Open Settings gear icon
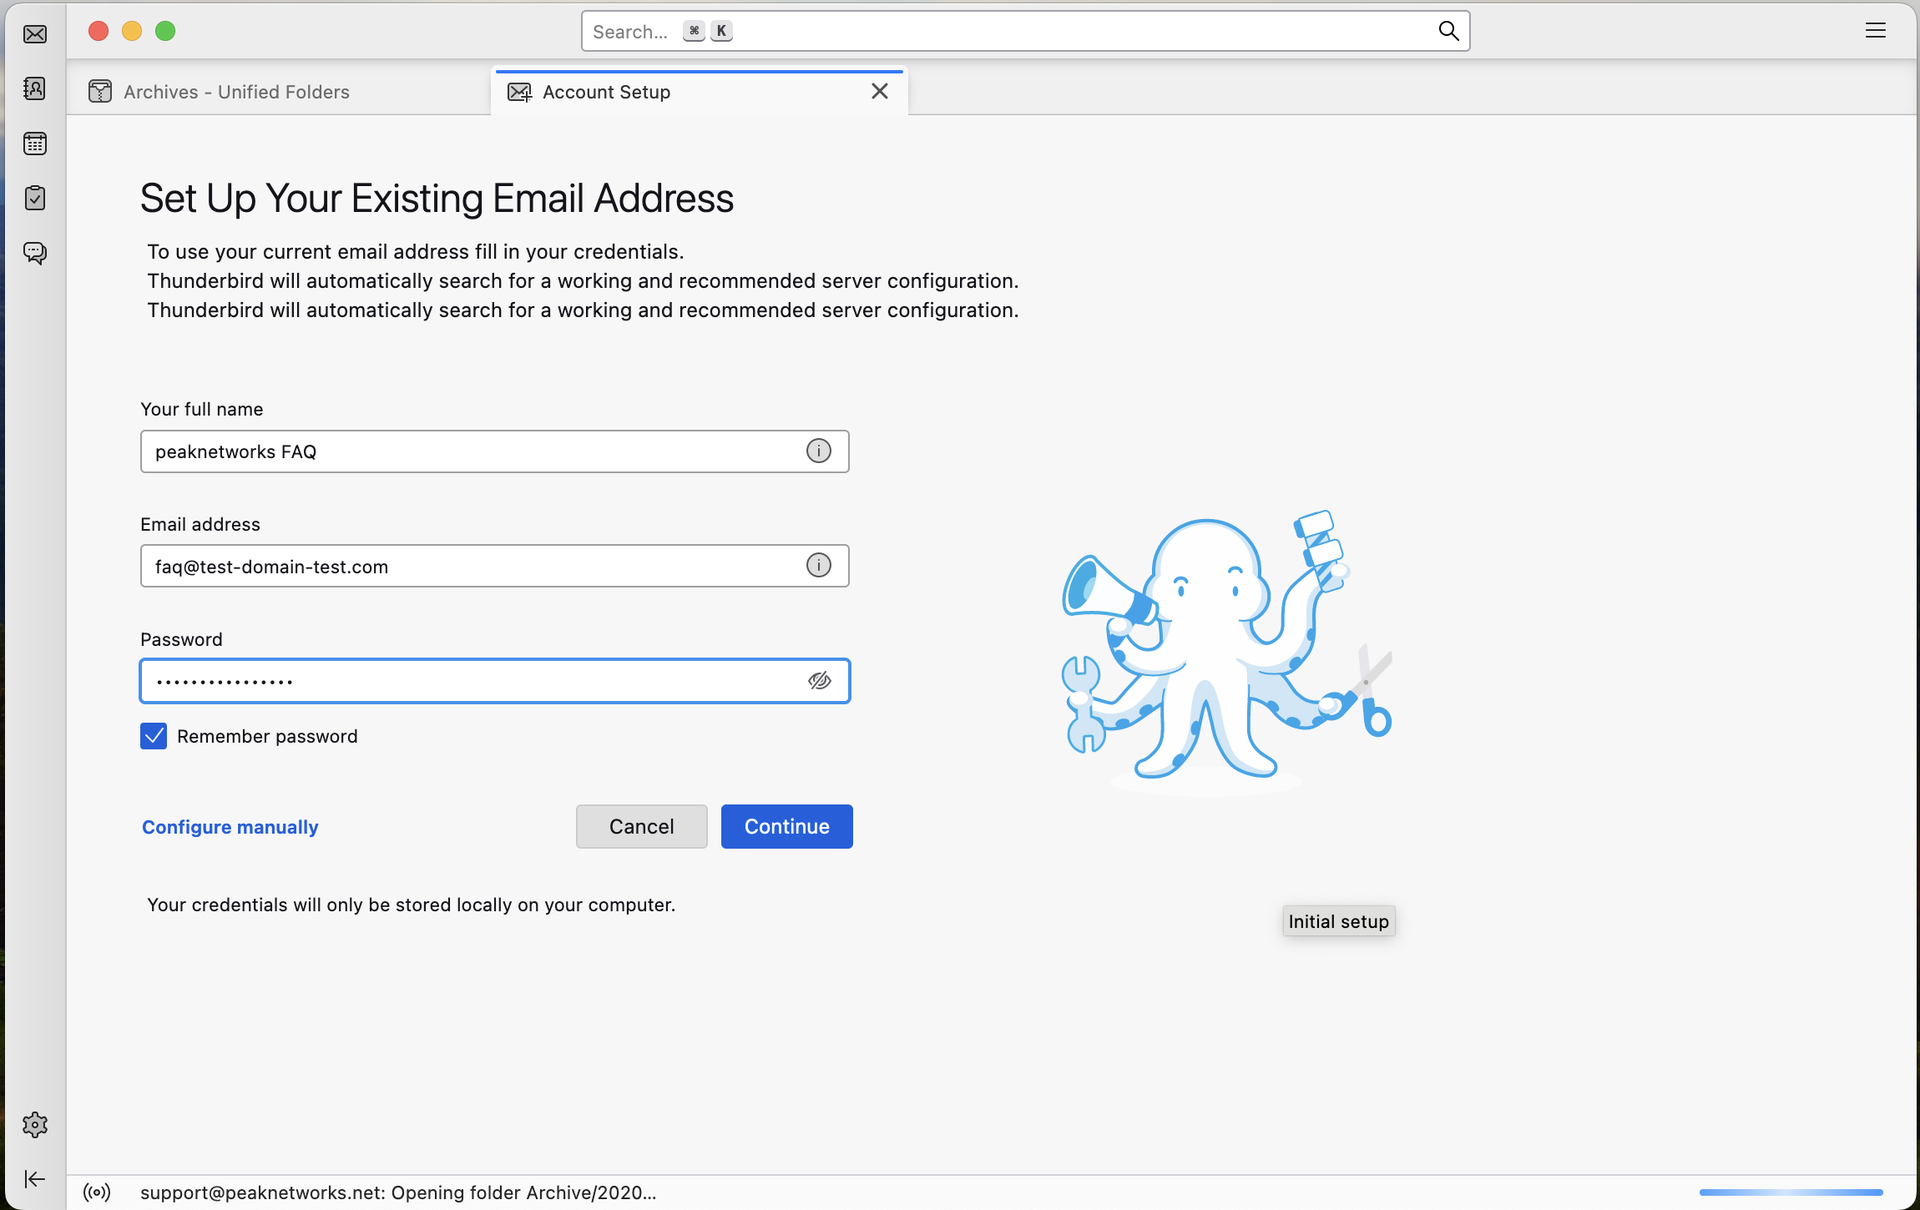1920x1210 pixels. pos(35,1125)
